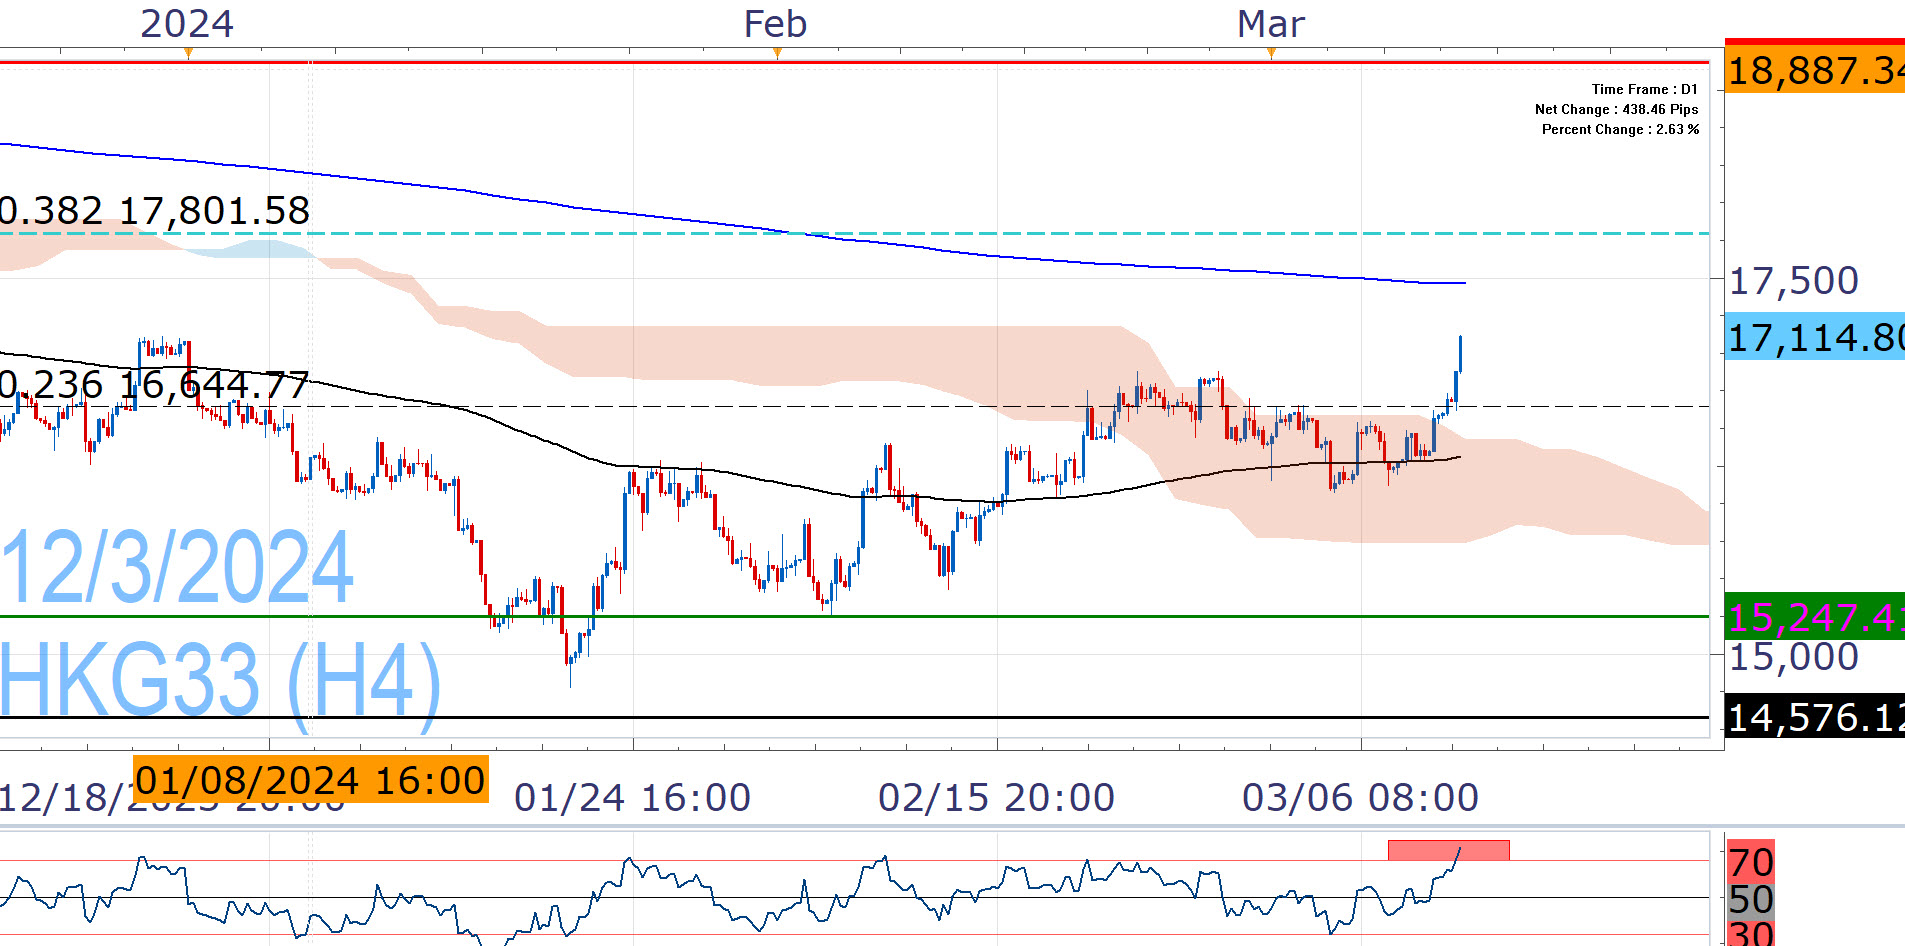Select the green 15,247.41 price level label
Screen dimensions: 1905x946
click(1814, 617)
